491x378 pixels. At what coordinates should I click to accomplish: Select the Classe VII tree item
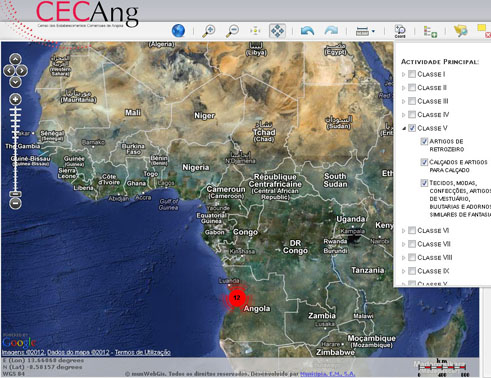click(x=434, y=244)
